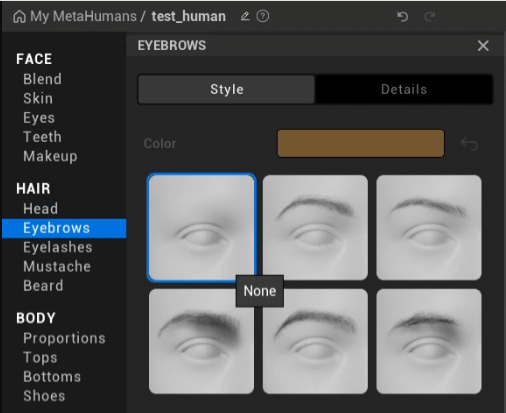The image size is (506, 413).
Task: Open the help question mark icon
Action: 263,16
